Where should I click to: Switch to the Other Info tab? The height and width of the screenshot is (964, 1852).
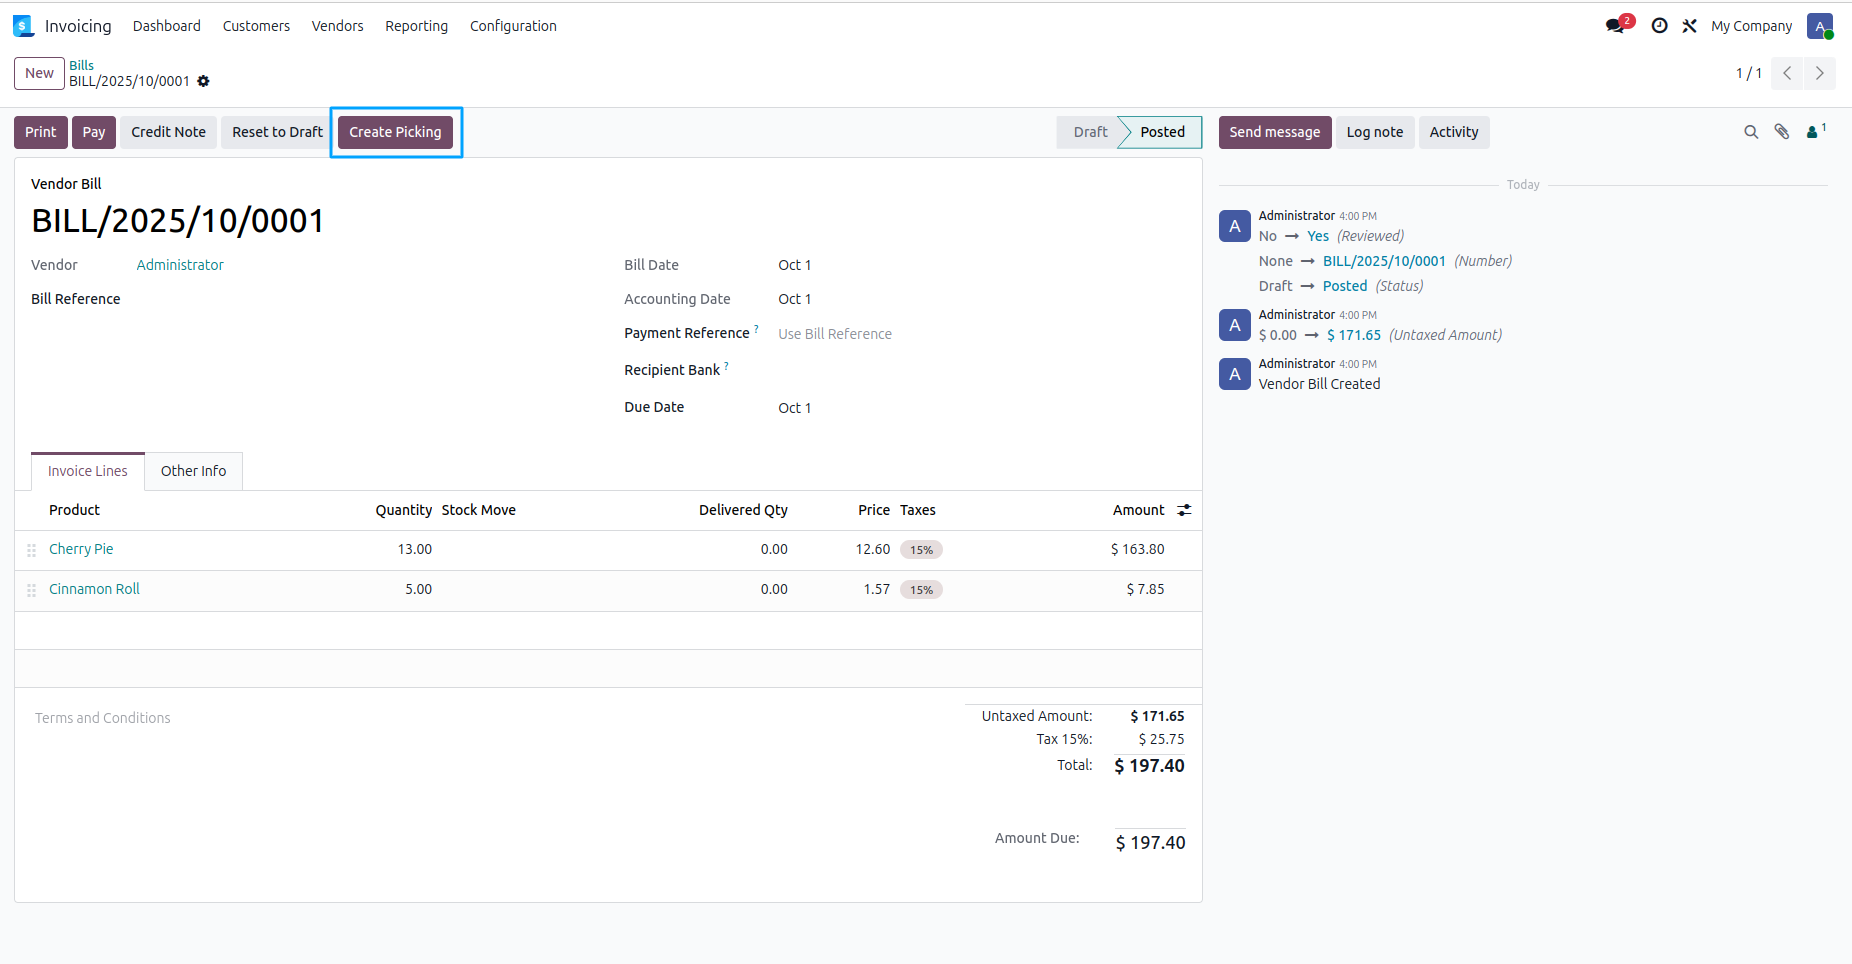(x=194, y=471)
